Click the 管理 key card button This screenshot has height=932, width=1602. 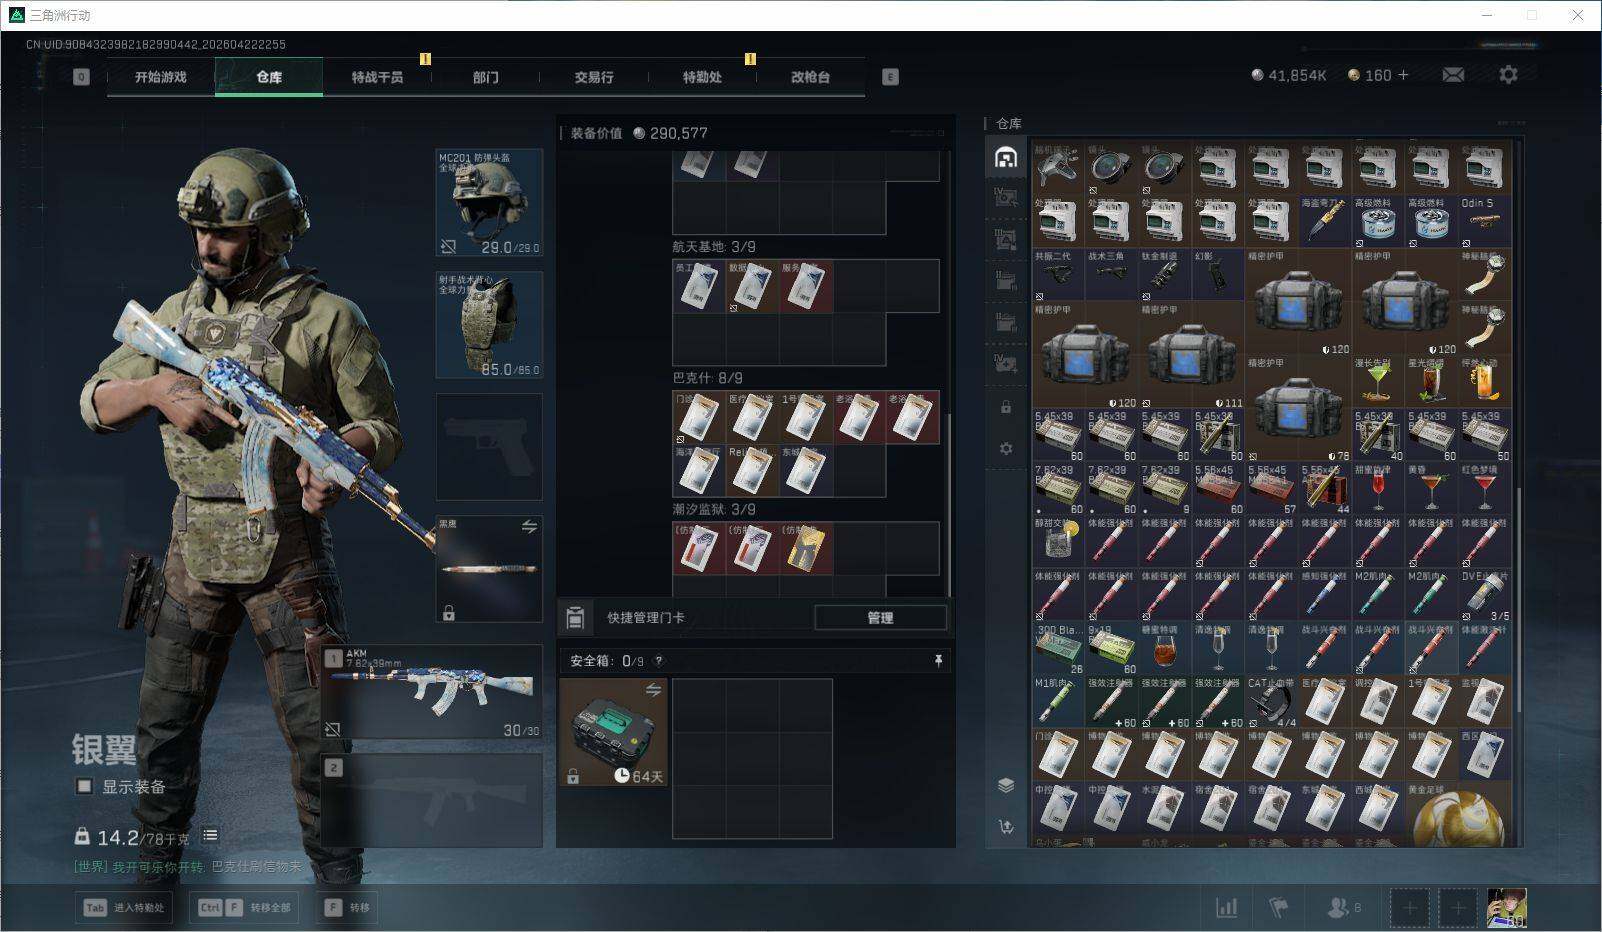(x=880, y=618)
